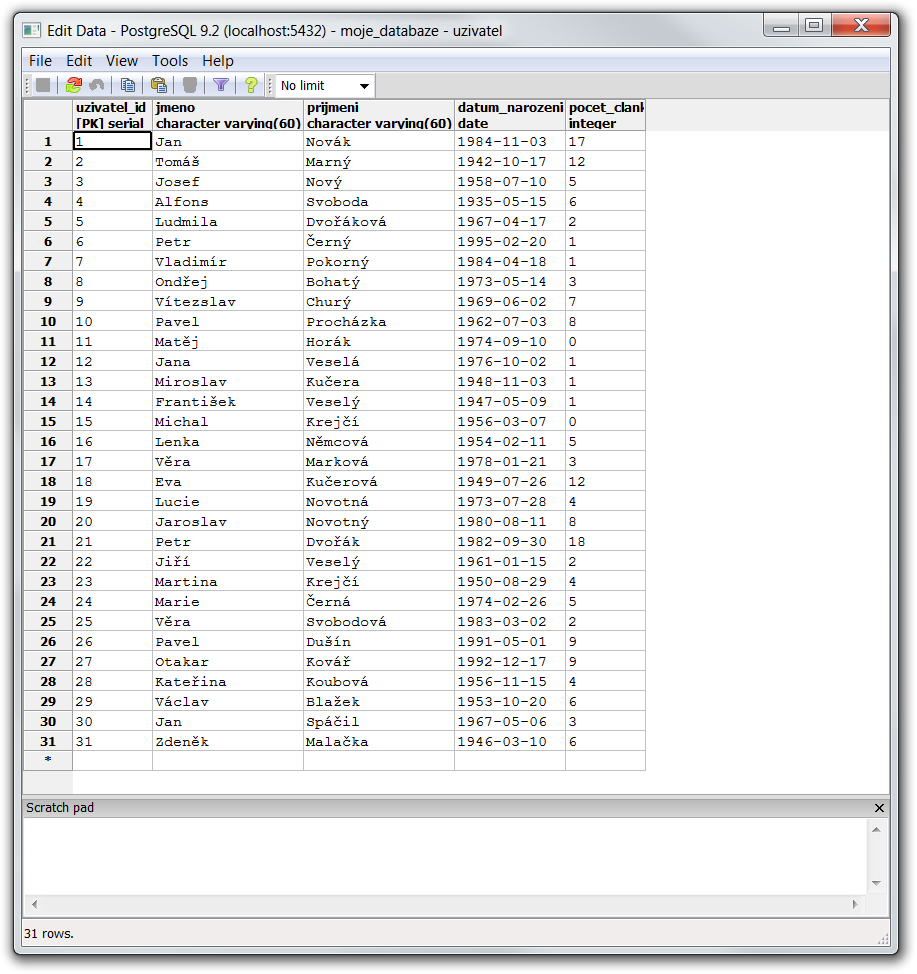
Task: Close the Scratch pad panel
Action: tap(879, 808)
